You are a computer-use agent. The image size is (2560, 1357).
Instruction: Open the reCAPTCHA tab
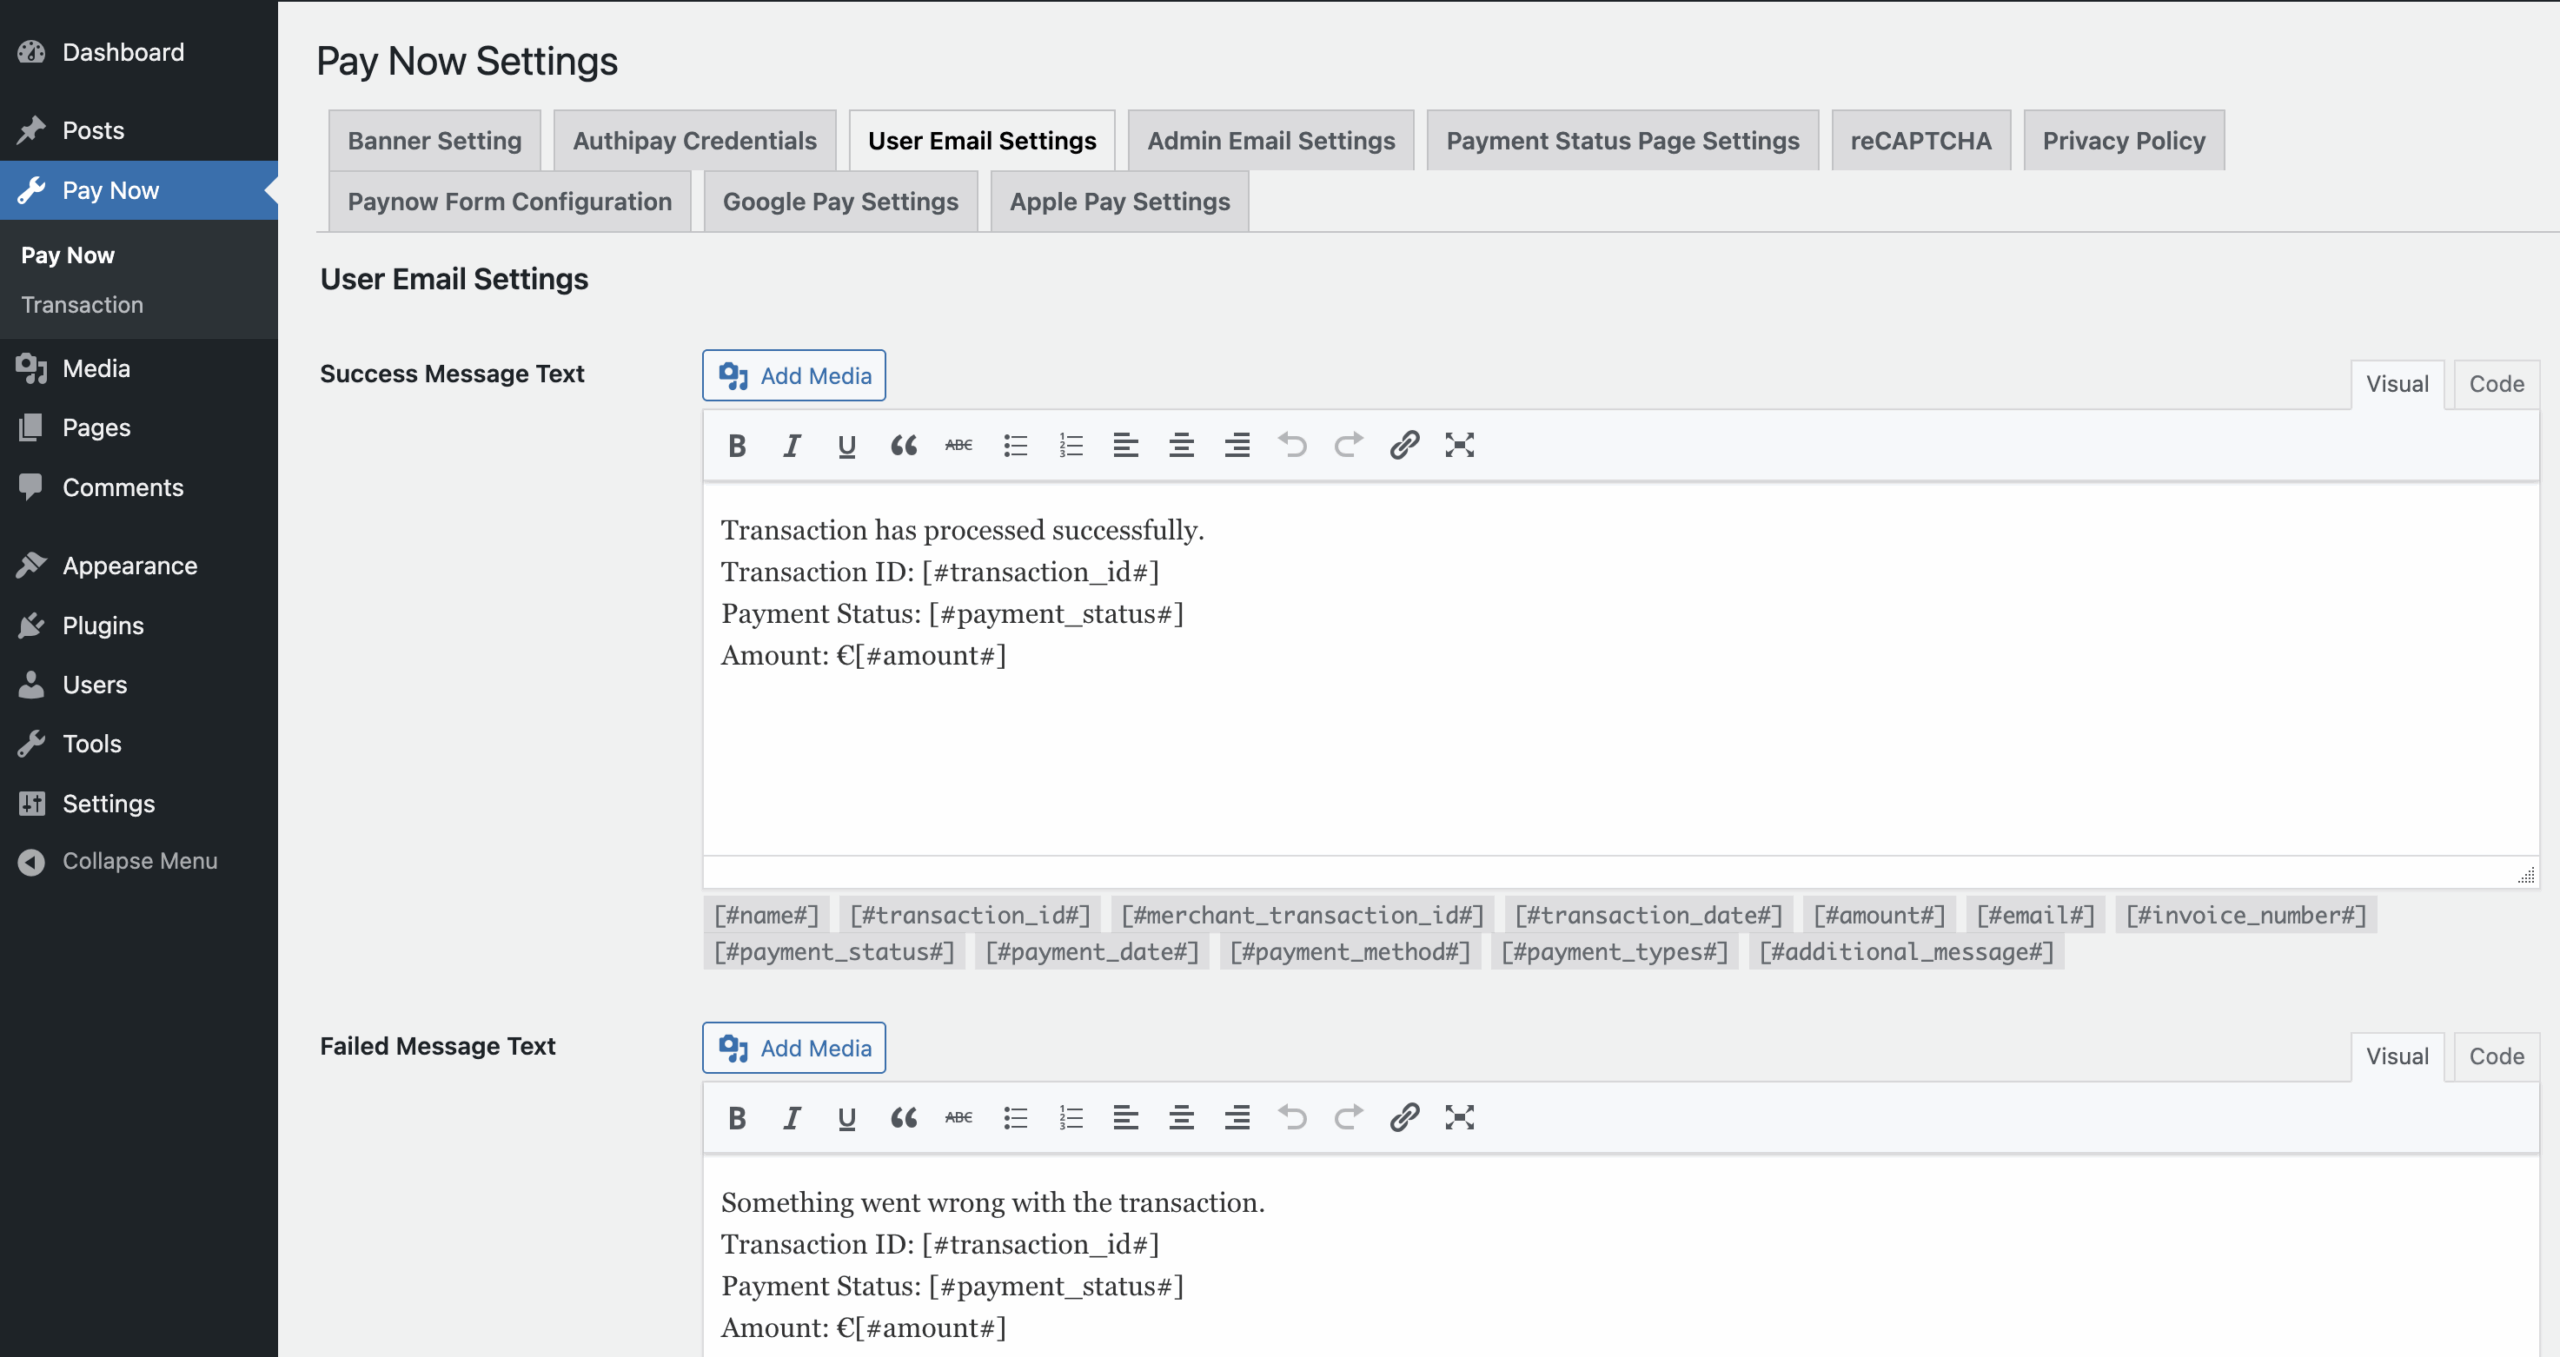(x=1921, y=141)
